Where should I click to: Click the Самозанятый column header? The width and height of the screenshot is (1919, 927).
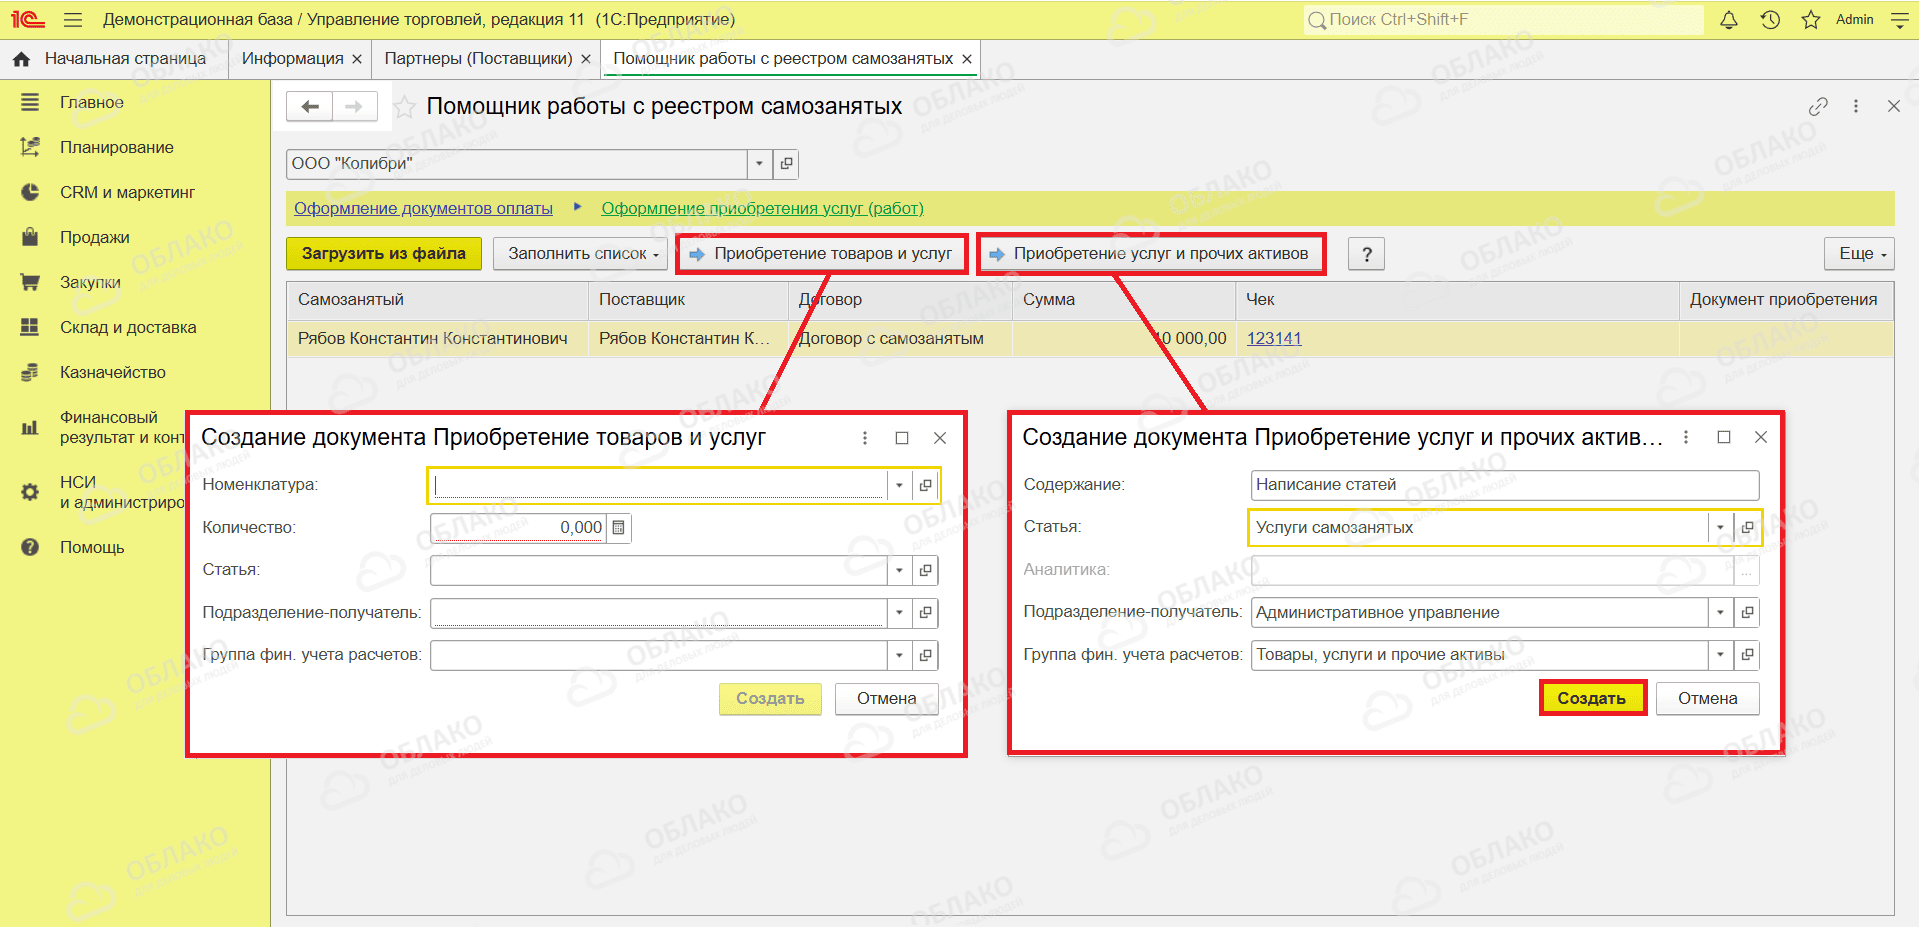coord(438,300)
